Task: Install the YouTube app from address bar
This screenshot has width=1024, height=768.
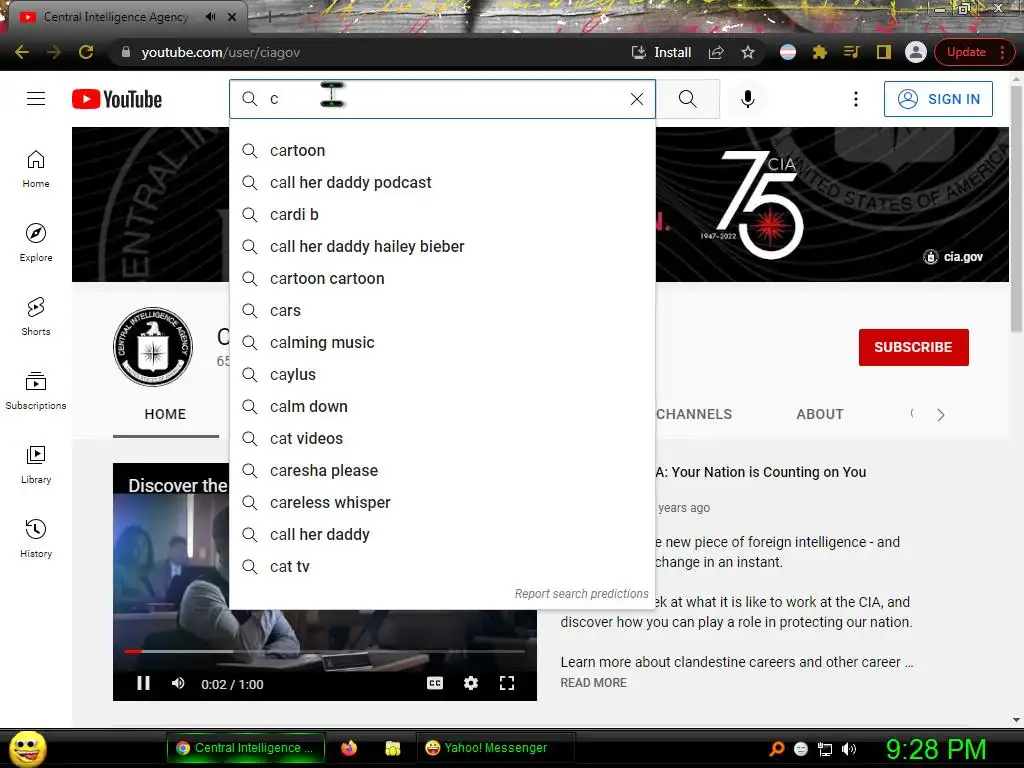Action: 661,52
